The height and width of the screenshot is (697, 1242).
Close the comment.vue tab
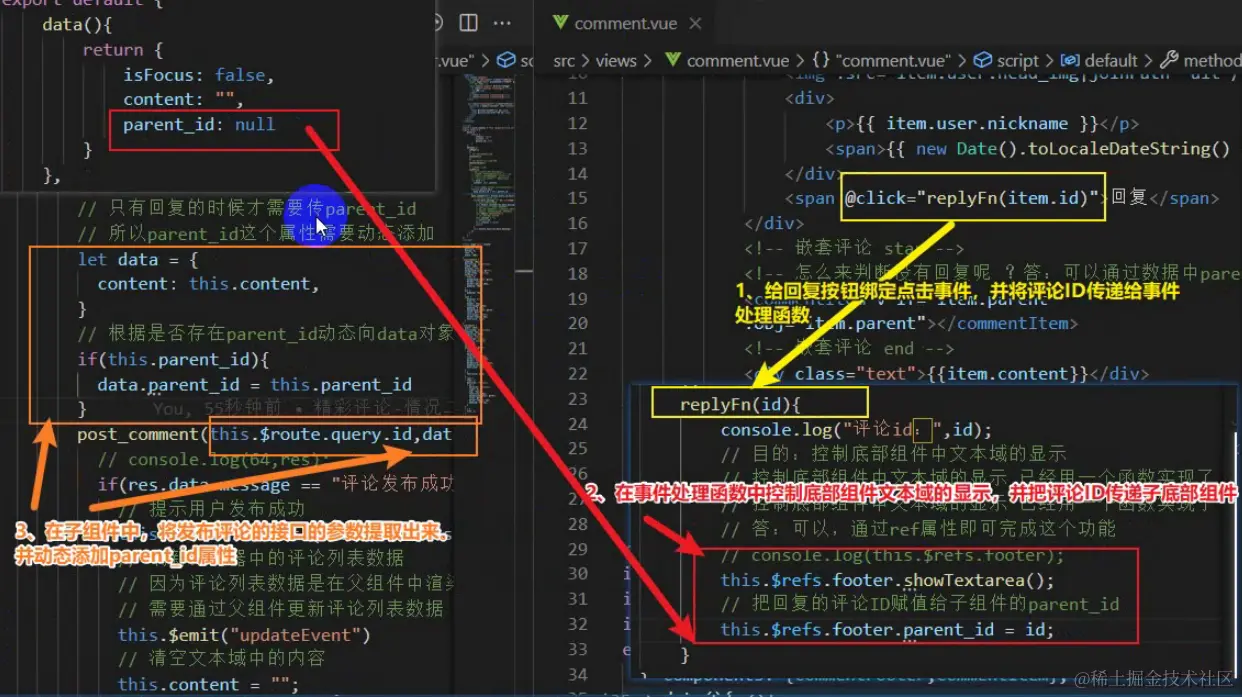695,23
